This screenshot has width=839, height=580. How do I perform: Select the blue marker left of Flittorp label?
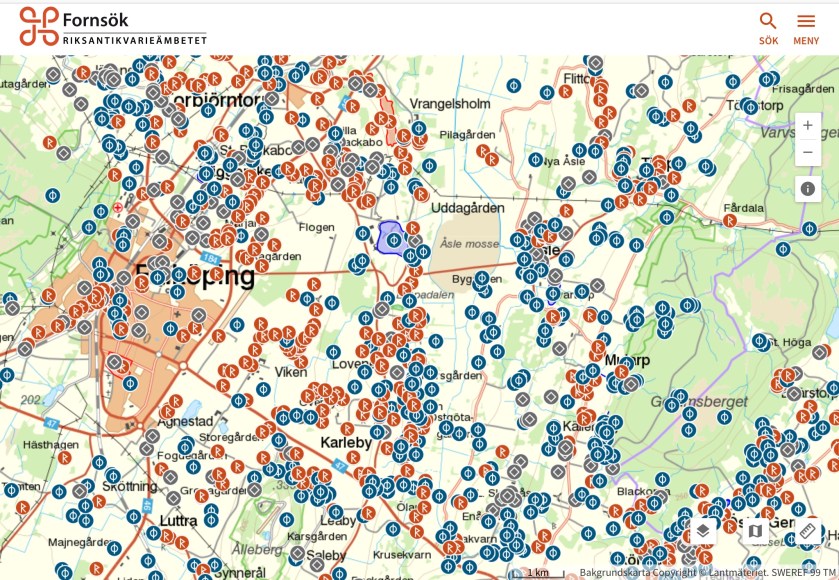coord(547,92)
